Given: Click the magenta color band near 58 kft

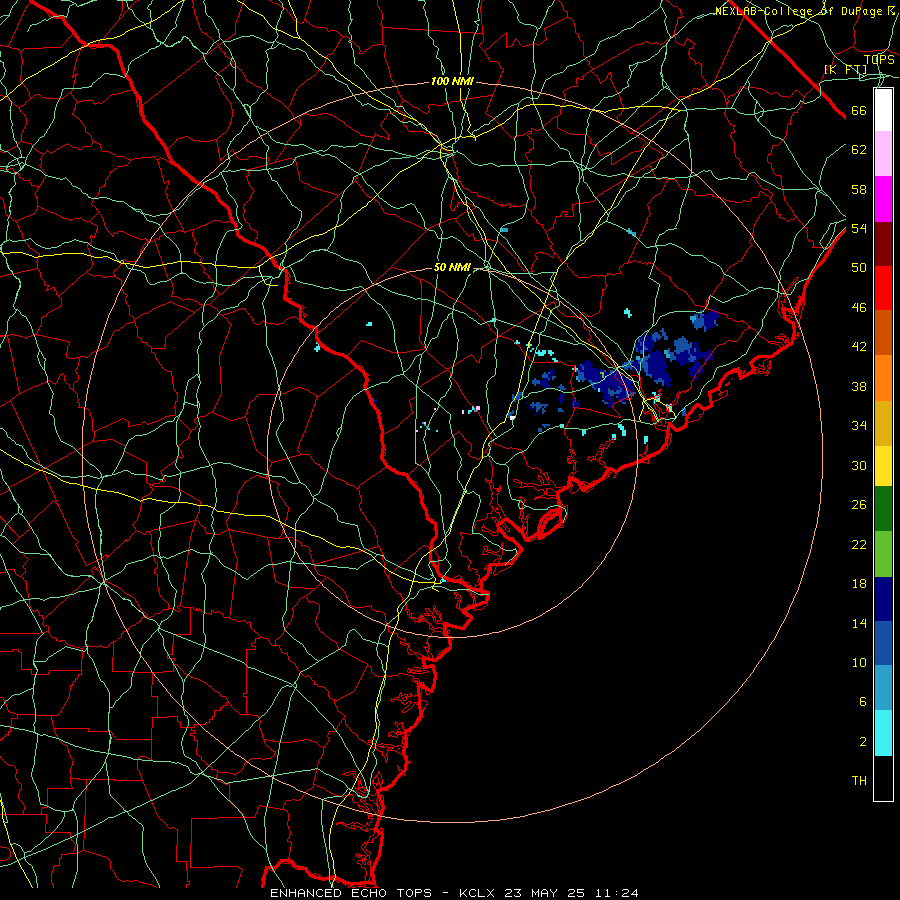Looking at the screenshot, I should (883, 199).
